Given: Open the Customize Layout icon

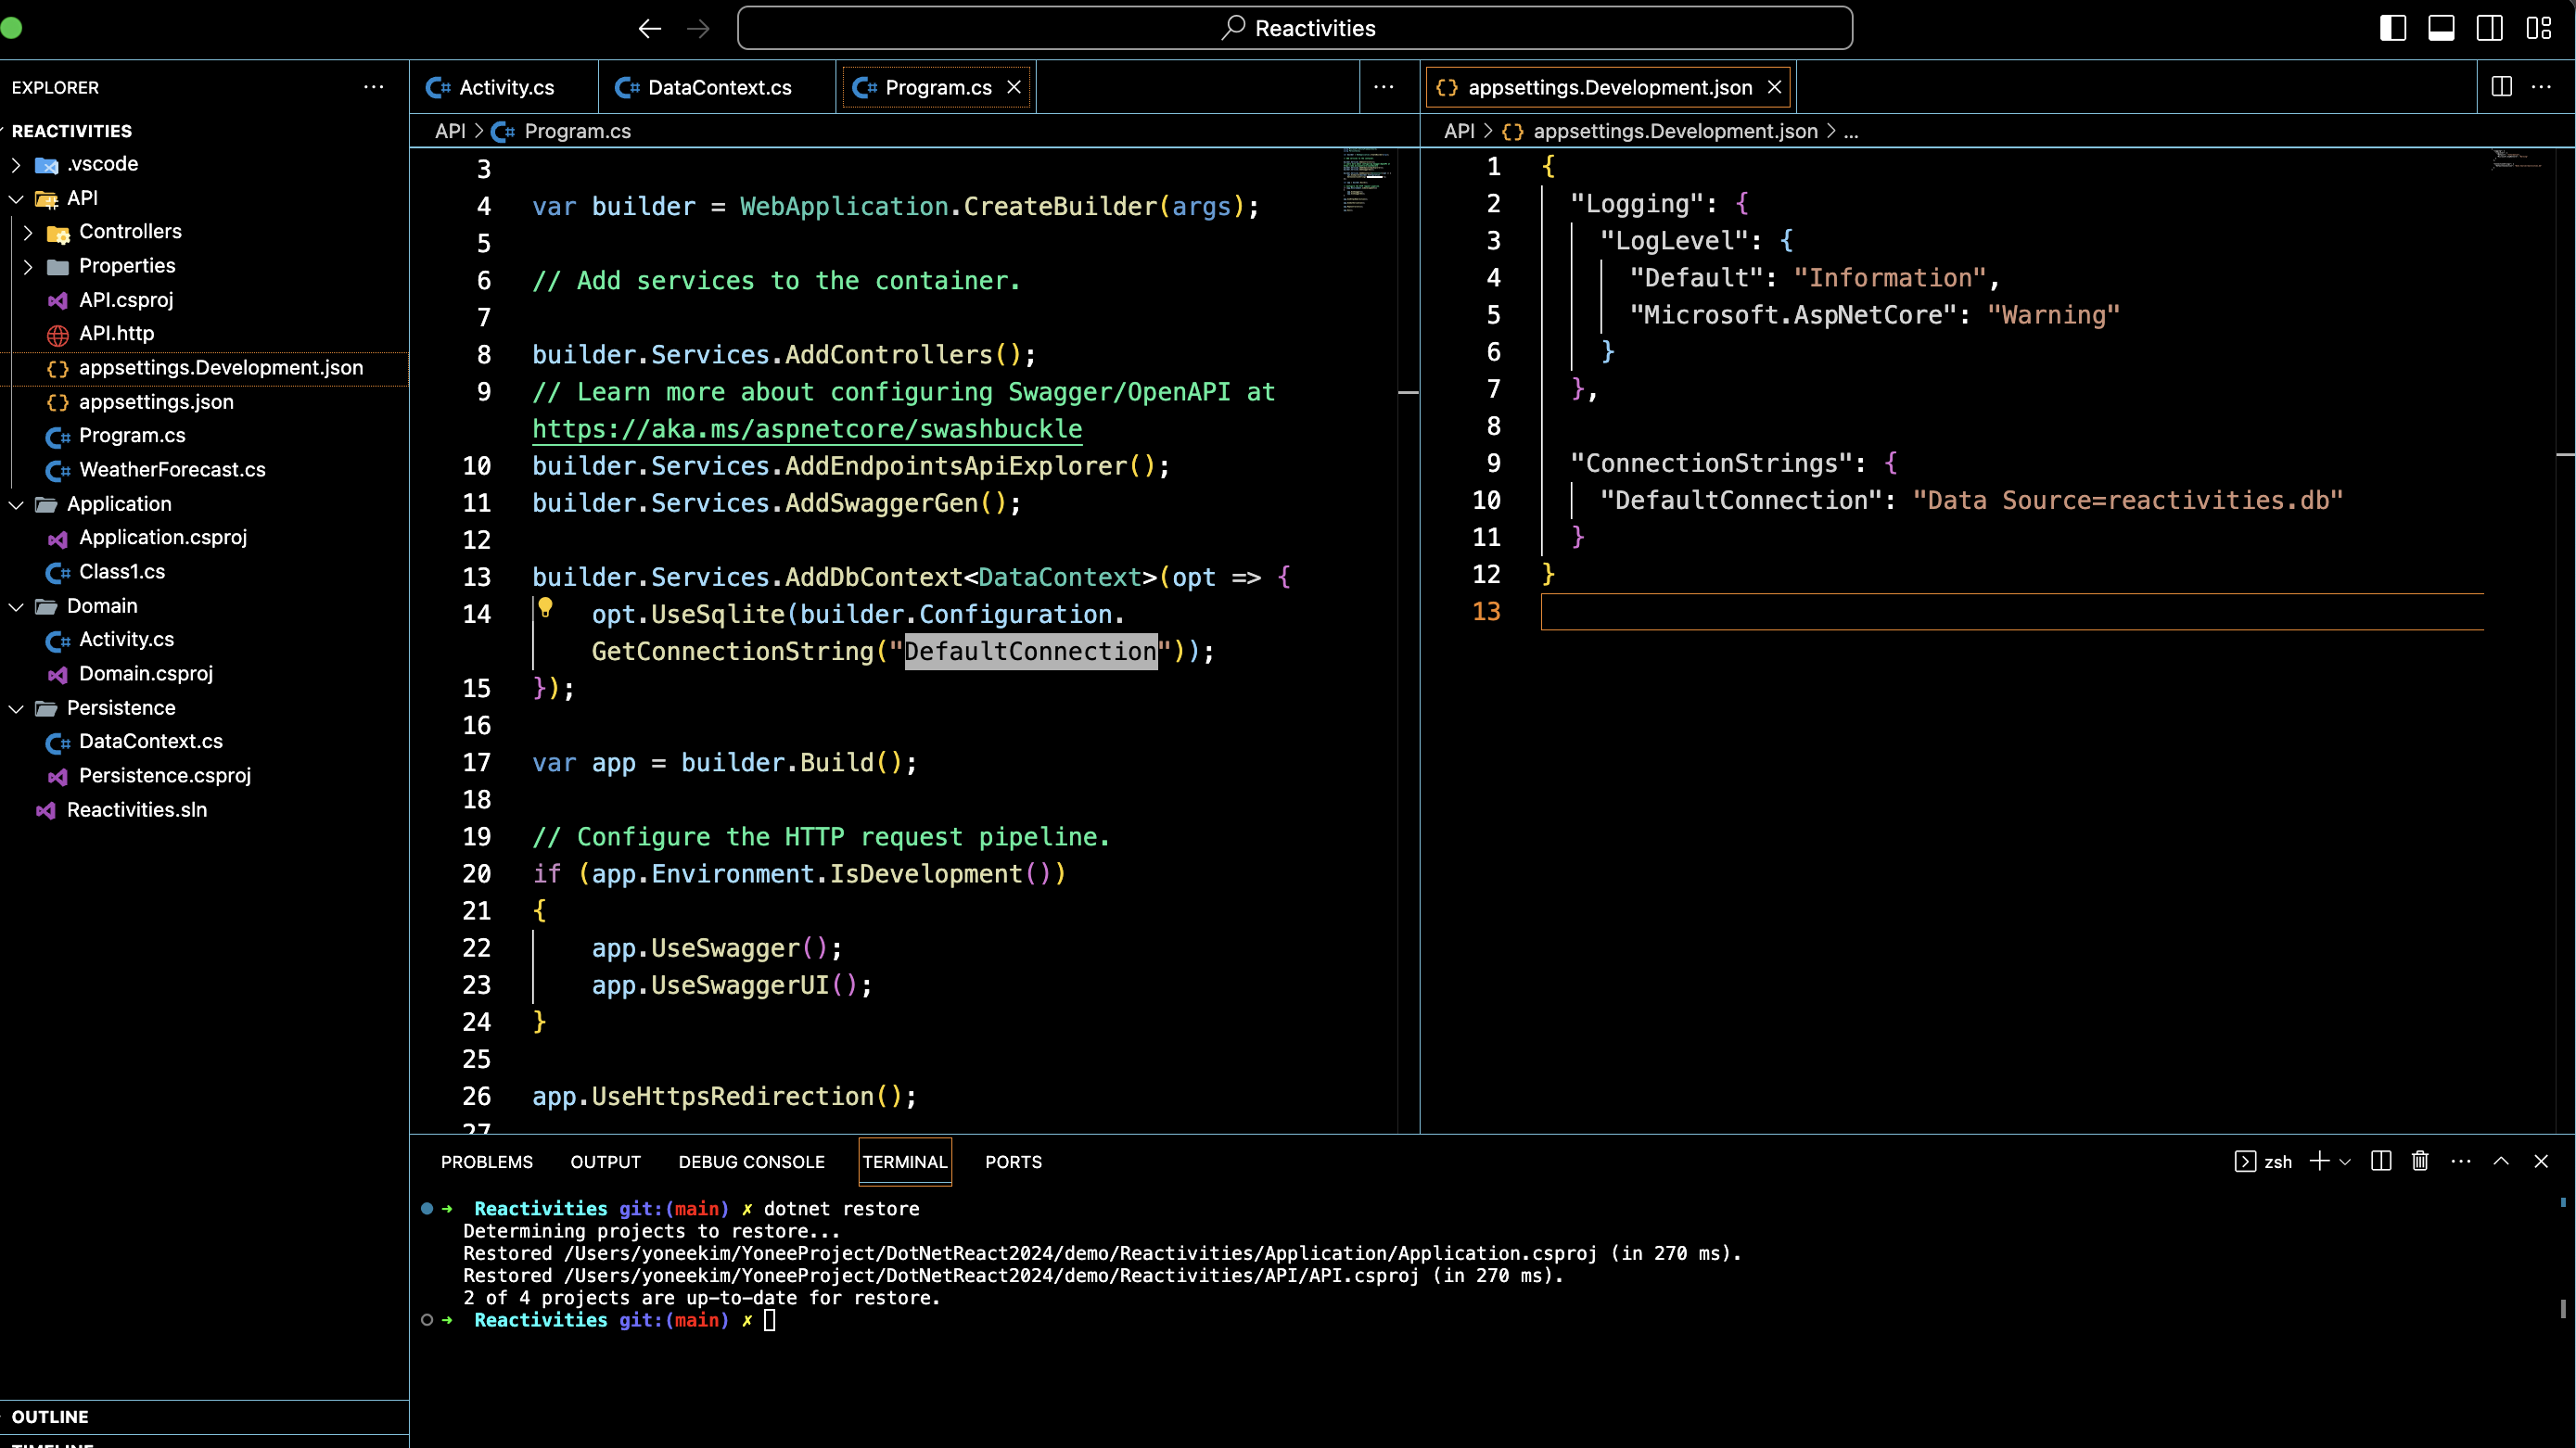Looking at the screenshot, I should pyautogui.click(x=2538, y=28).
